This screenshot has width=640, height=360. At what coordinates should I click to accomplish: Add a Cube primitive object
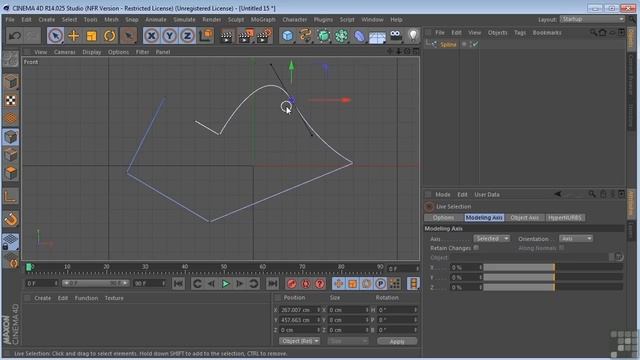[288, 36]
